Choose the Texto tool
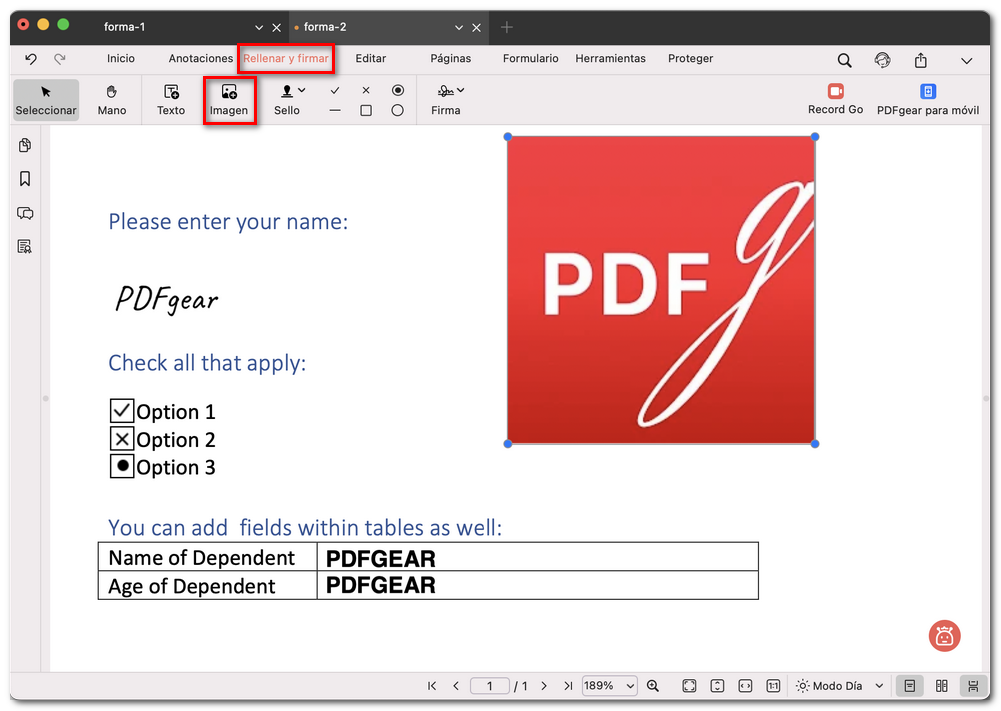The width and height of the screenshot is (1001, 711). pos(171,100)
